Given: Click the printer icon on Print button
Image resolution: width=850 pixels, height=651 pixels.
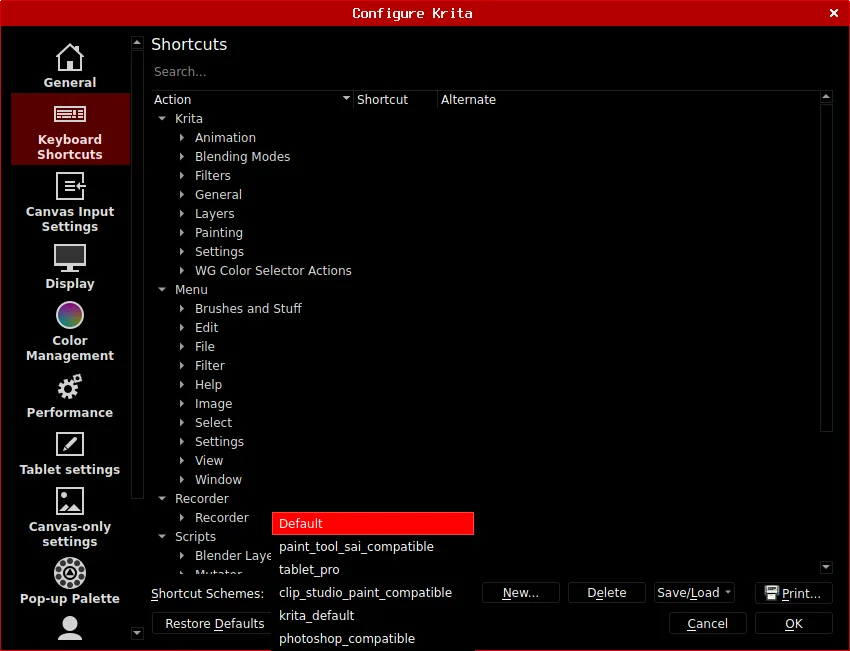Looking at the screenshot, I should [x=771, y=593].
